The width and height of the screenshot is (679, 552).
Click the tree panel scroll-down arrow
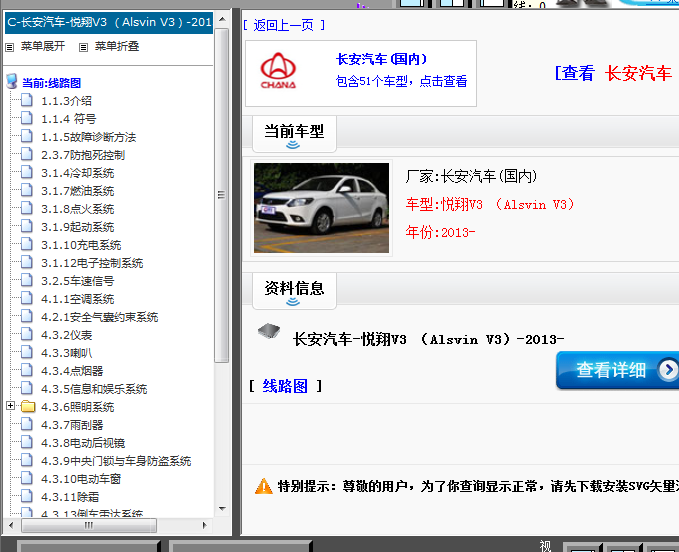pyautogui.click(x=222, y=509)
